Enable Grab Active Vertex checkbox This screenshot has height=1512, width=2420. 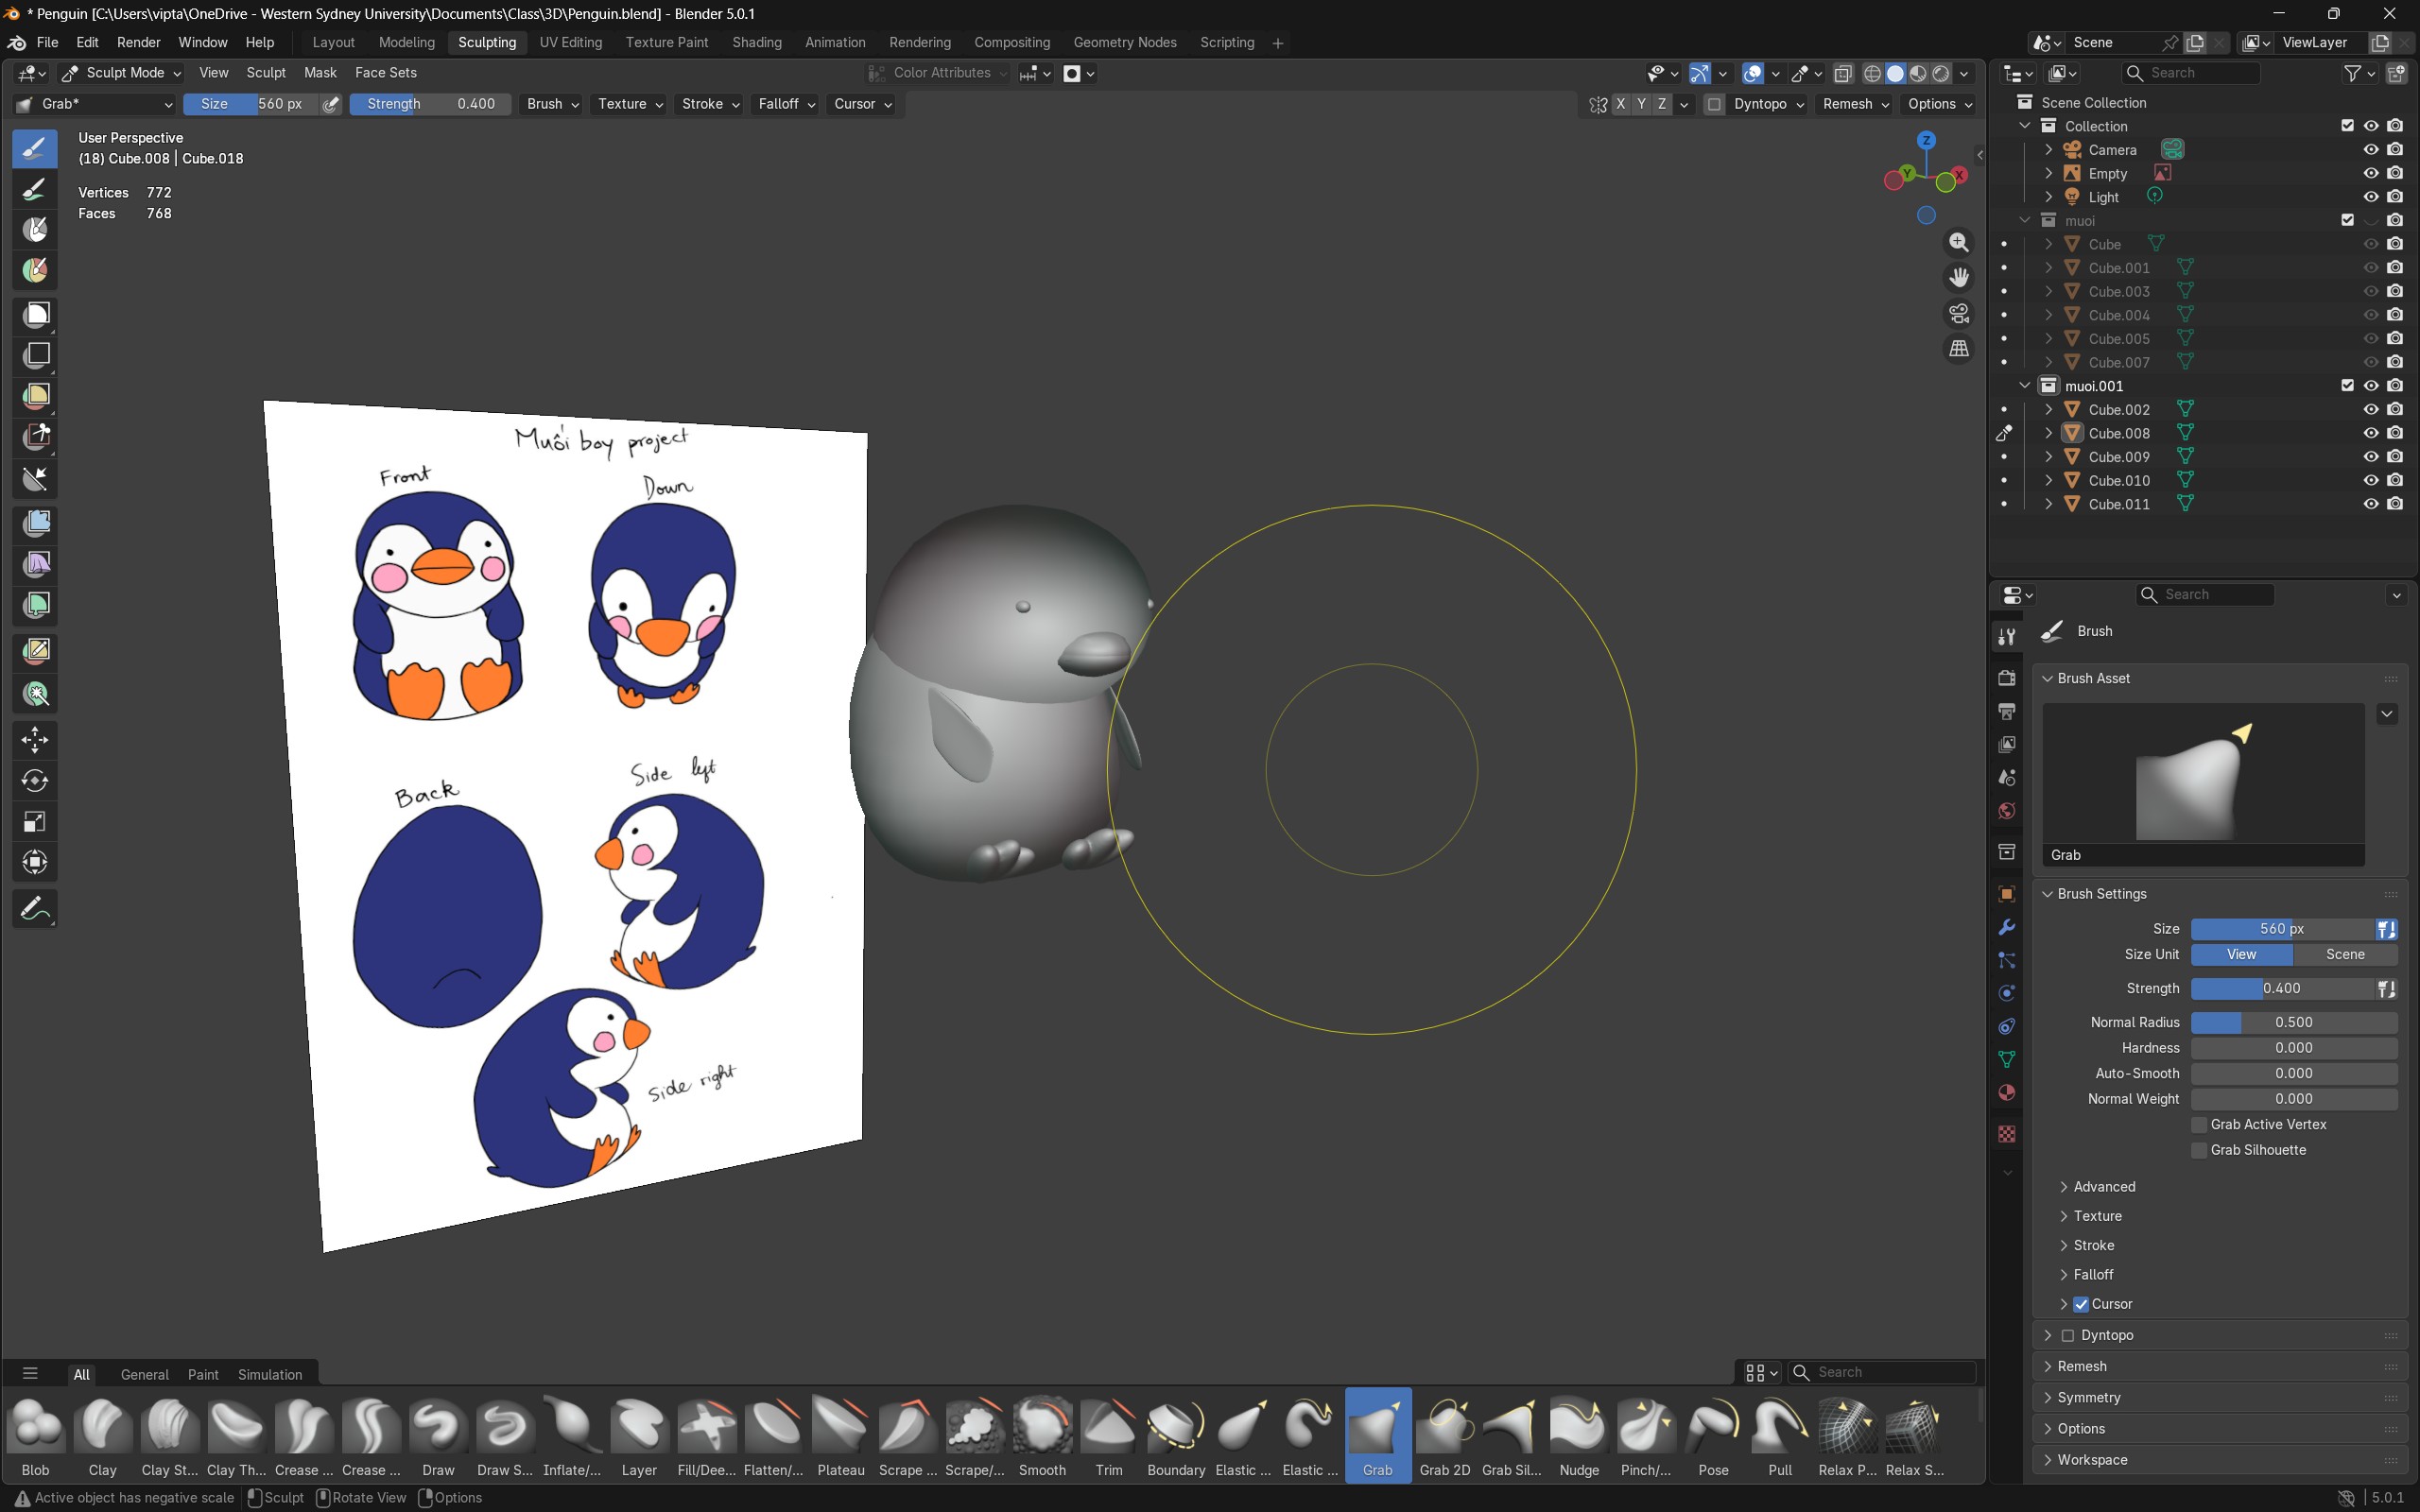tap(2199, 1125)
